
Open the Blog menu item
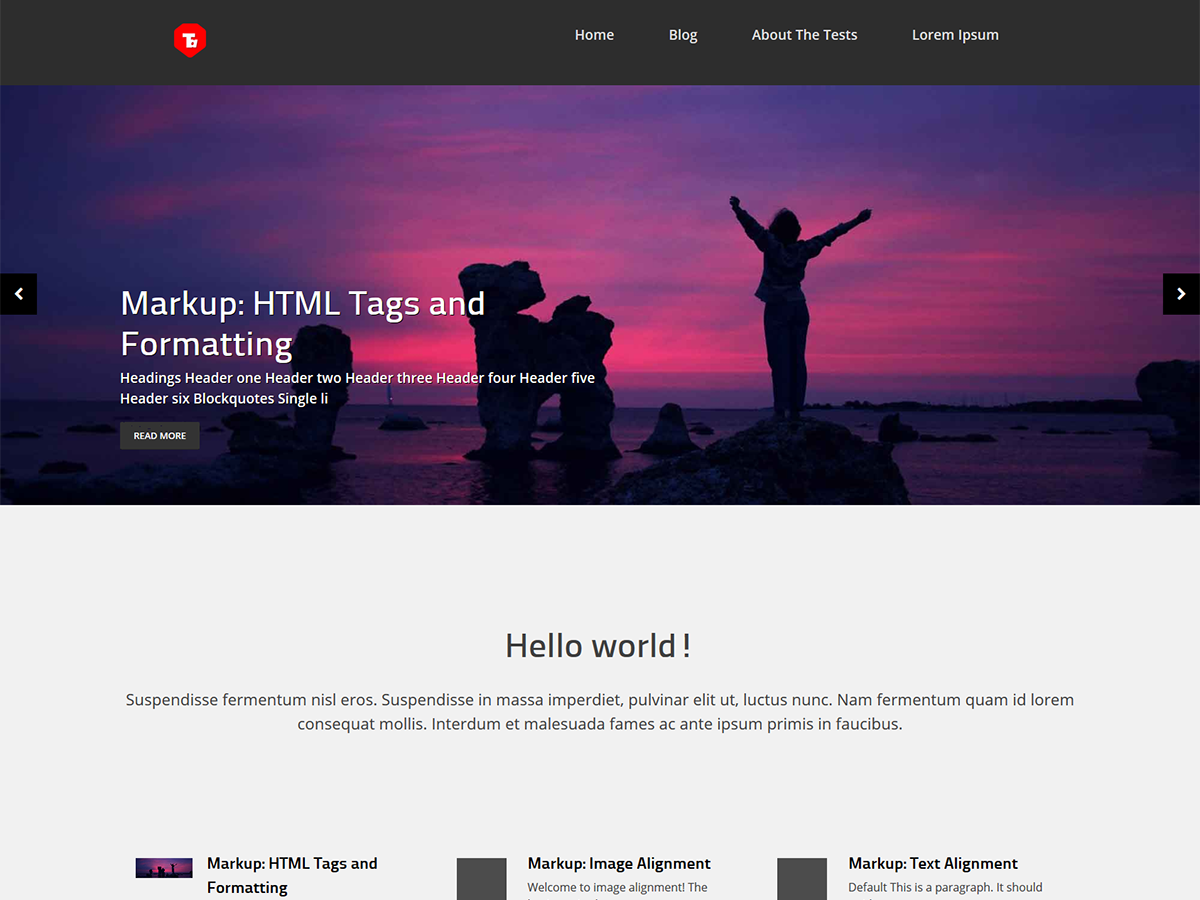click(x=683, y=35)
